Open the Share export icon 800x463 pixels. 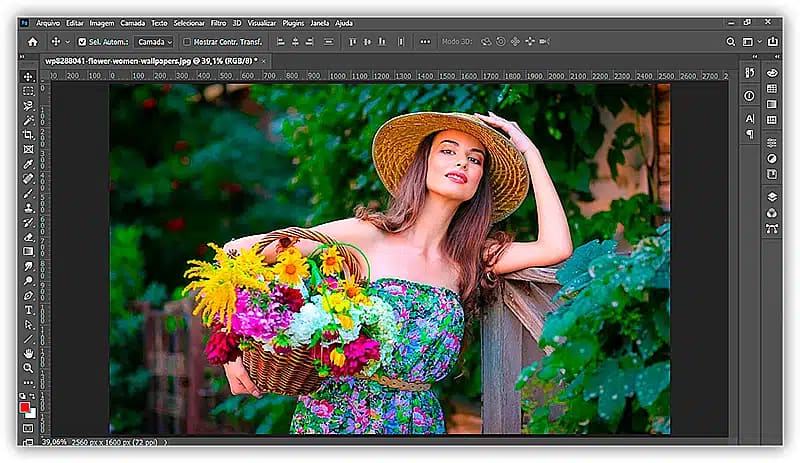773,42
